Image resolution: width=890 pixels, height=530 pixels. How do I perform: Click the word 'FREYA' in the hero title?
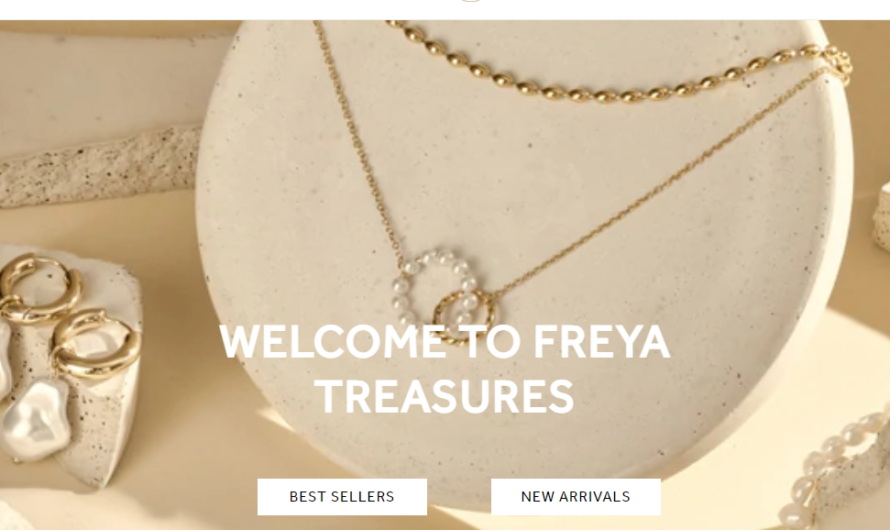pos(602,342)
